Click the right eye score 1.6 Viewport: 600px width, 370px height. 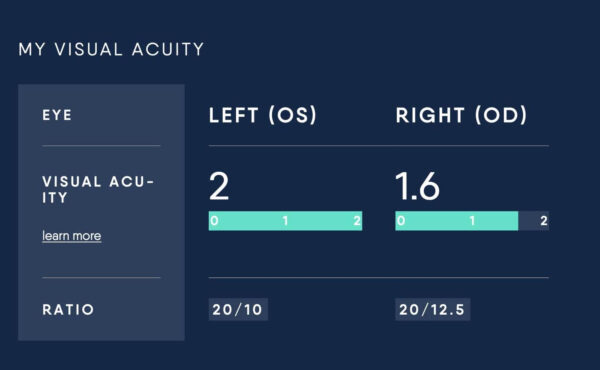[x=417, y=186]
